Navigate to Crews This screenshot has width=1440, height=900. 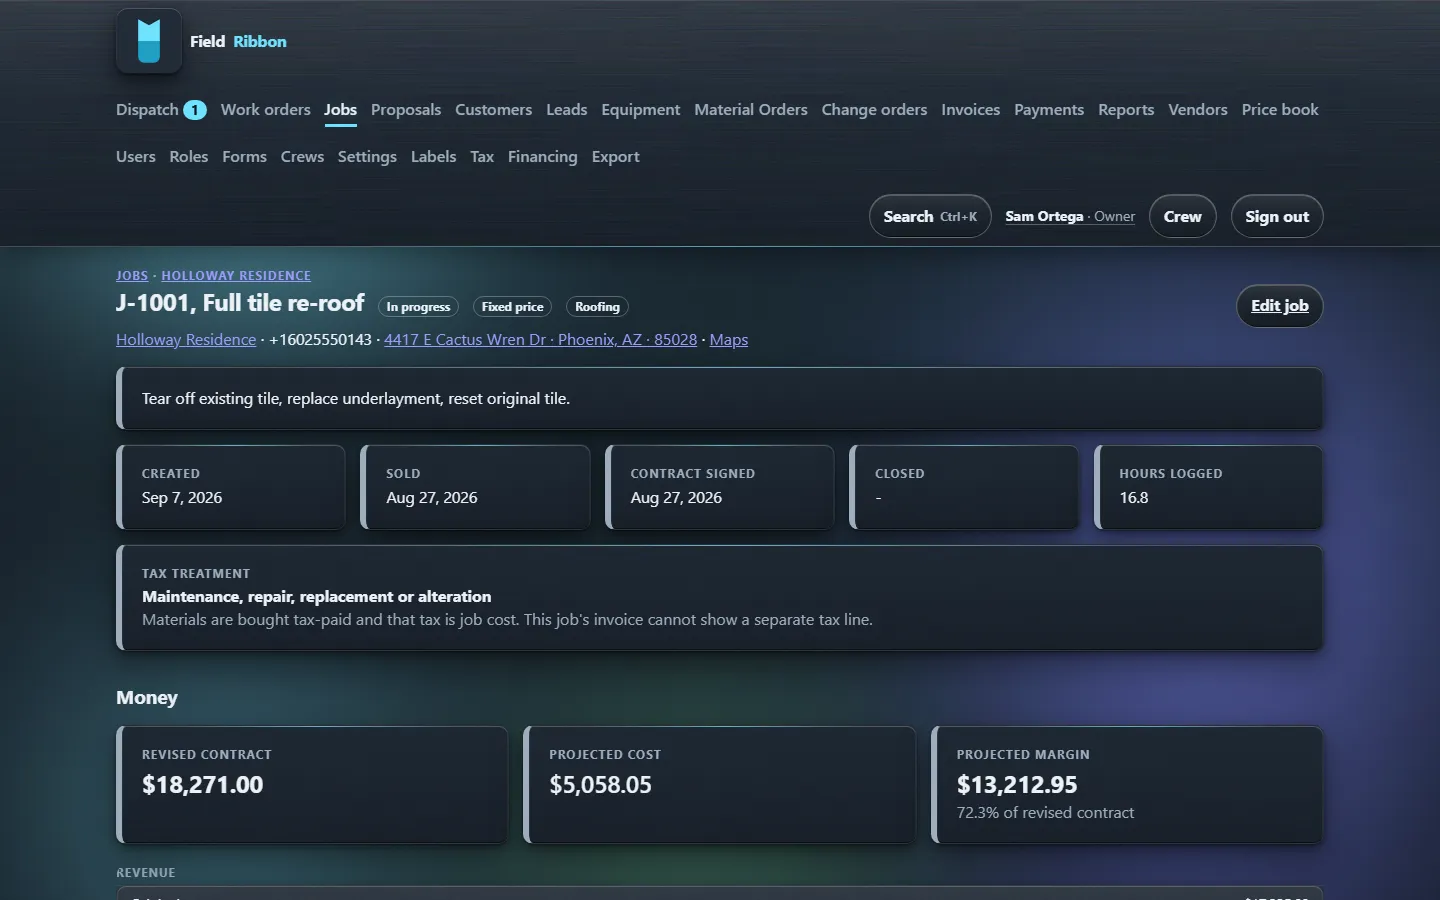coord(302,157)
